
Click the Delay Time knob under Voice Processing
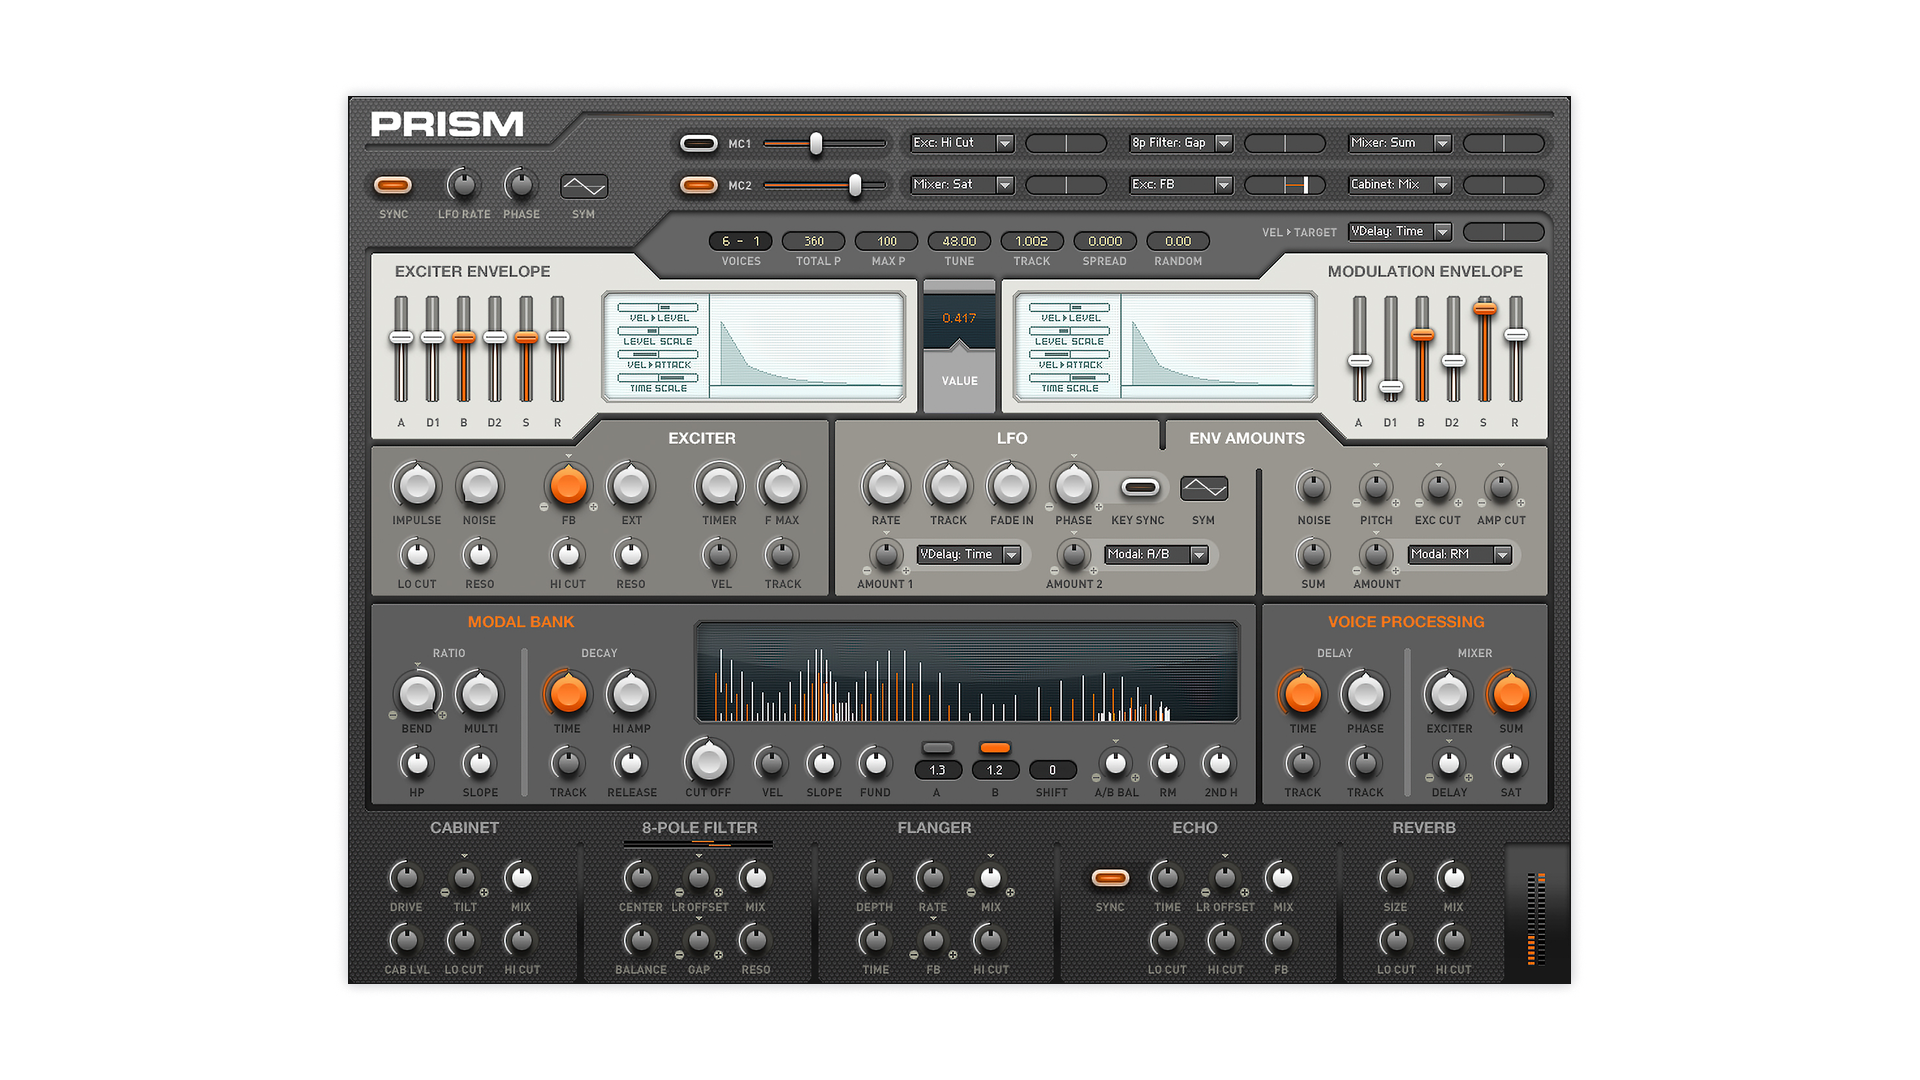(1302, 695)
